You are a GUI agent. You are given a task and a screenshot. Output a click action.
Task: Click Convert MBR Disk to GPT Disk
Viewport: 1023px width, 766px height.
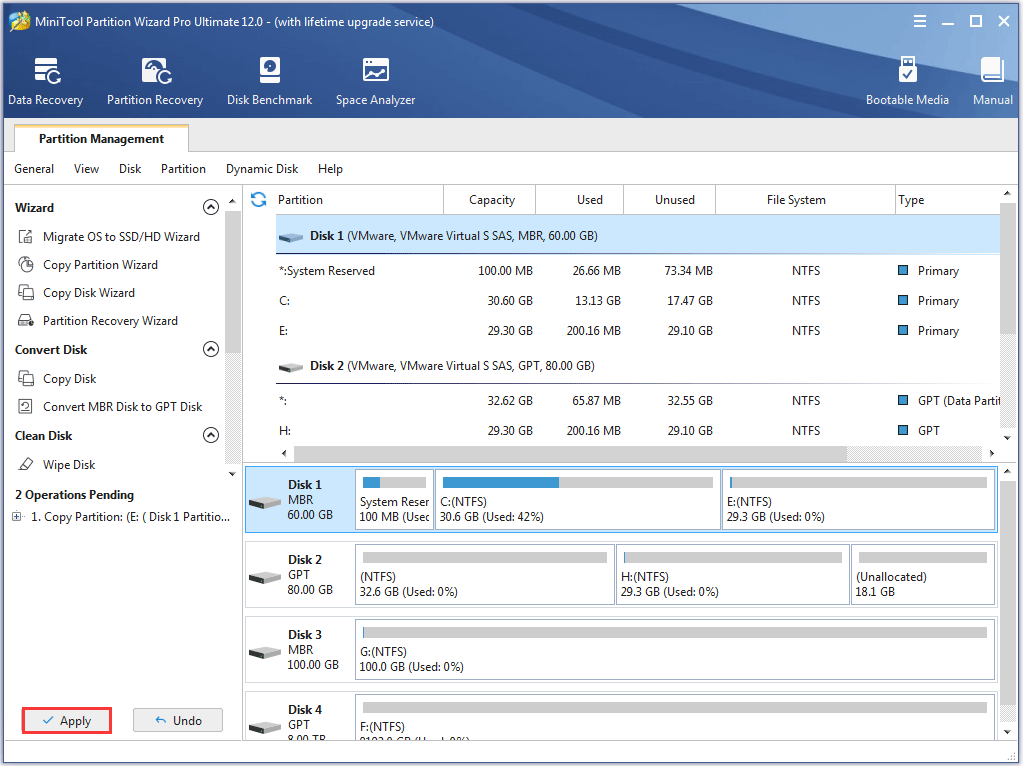[123, 406]
